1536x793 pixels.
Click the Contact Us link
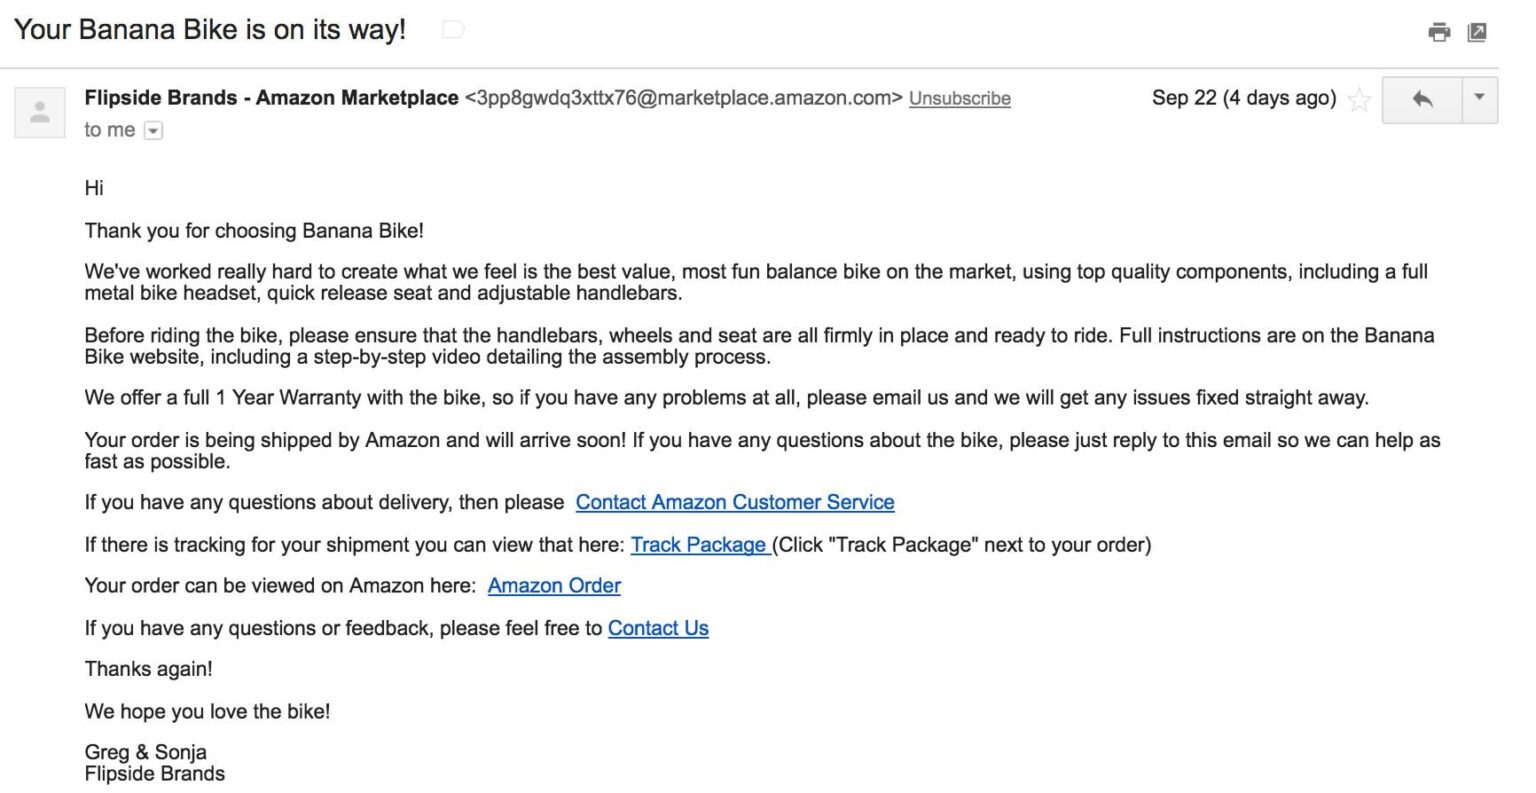657,628
